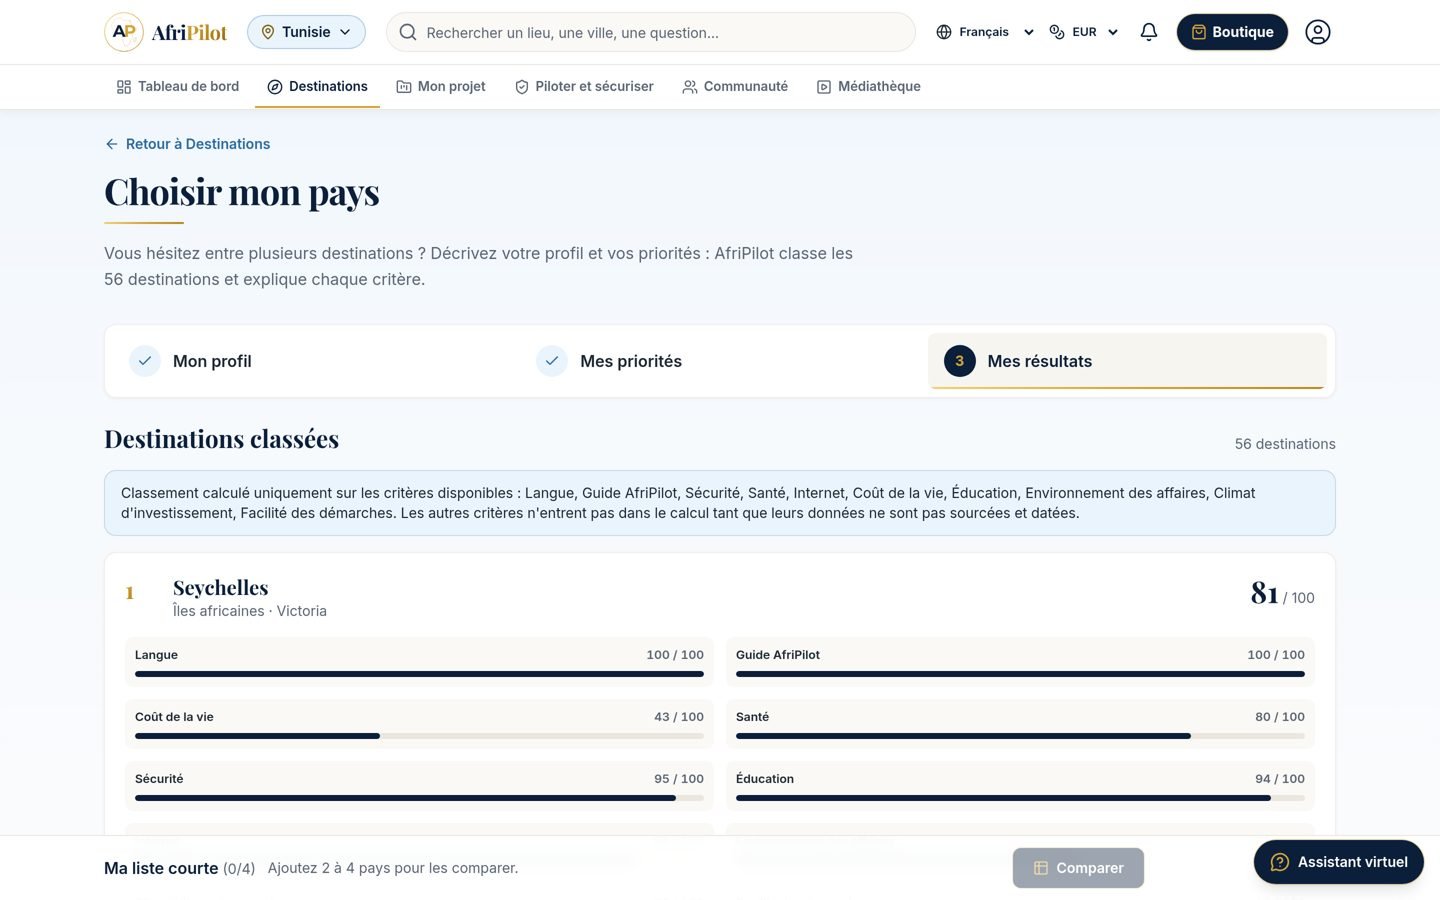Click the Éducation 94 / 100 score value
The image size is (1440, 900).
point(1280,779)
